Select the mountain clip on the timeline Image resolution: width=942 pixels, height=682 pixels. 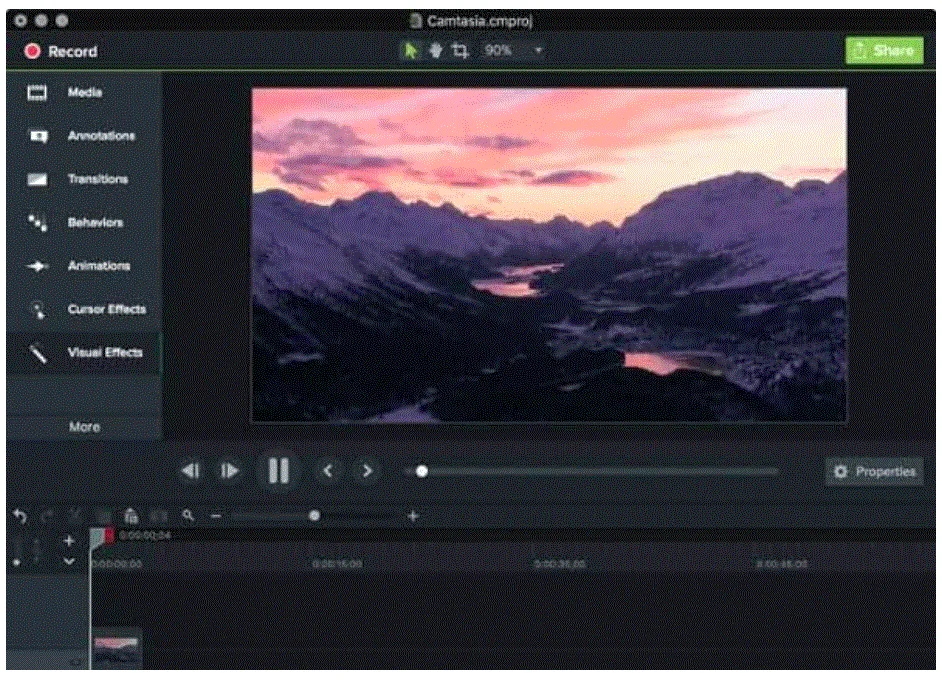tap(117, 651)
